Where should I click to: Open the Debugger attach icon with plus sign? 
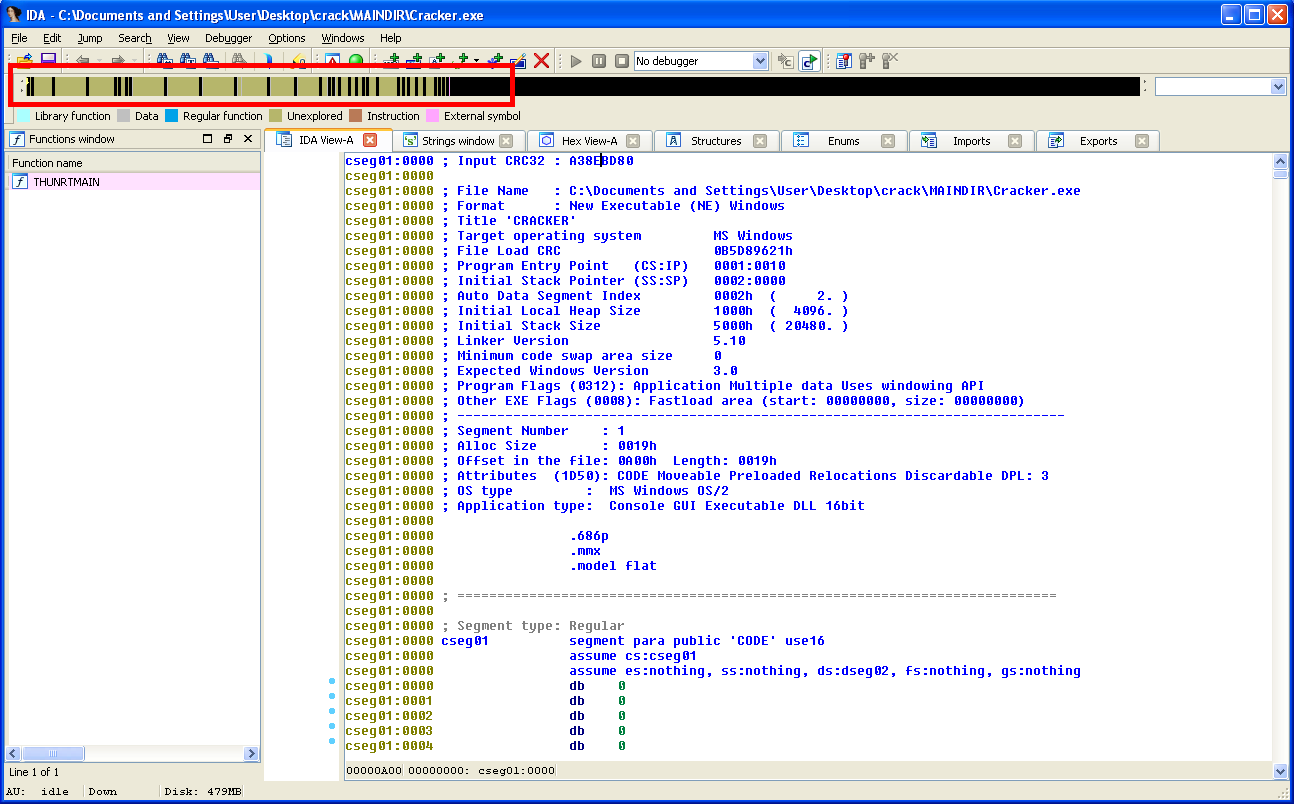[x=866, y=61]
